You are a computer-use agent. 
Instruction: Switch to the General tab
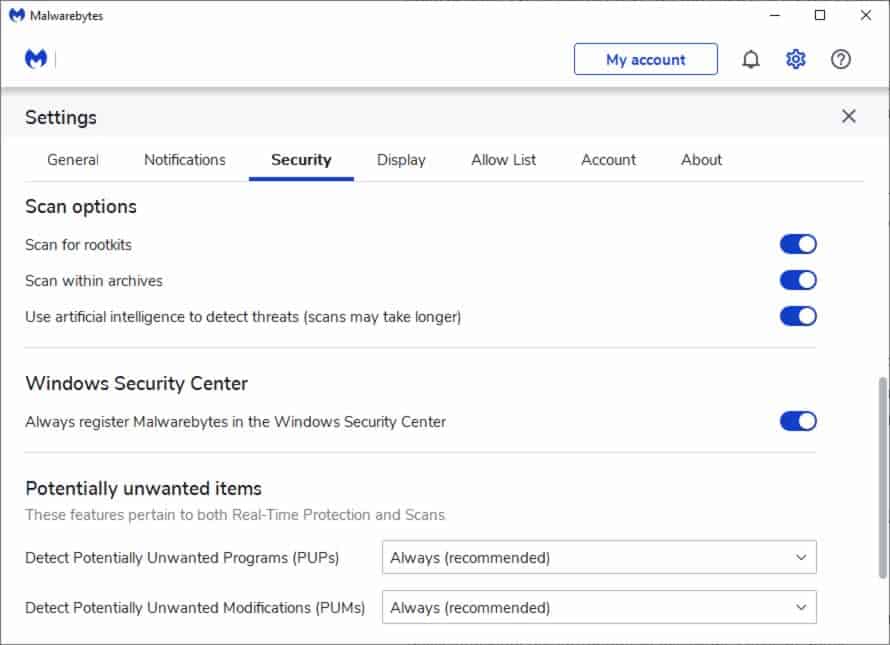[73, 160]
